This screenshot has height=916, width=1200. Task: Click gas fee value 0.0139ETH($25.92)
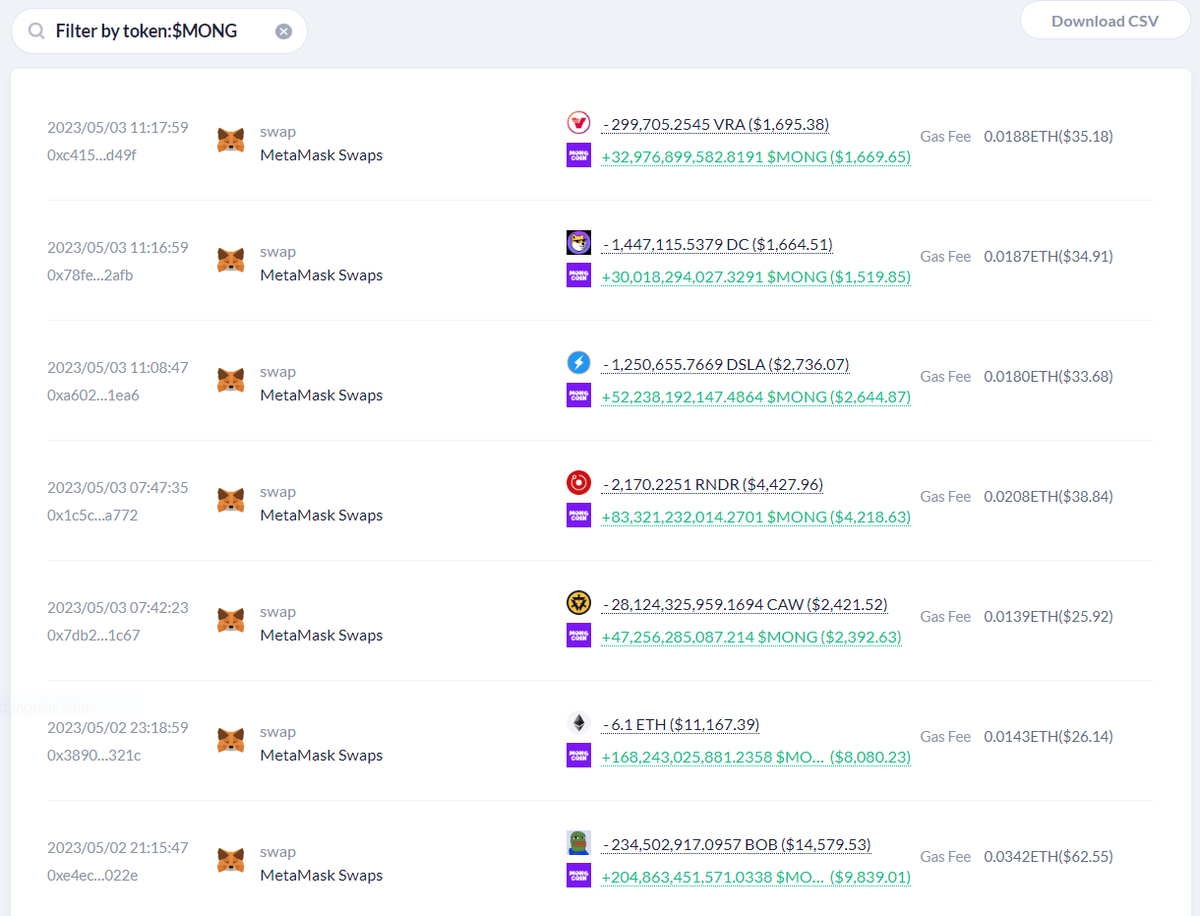coord(1048,616)
